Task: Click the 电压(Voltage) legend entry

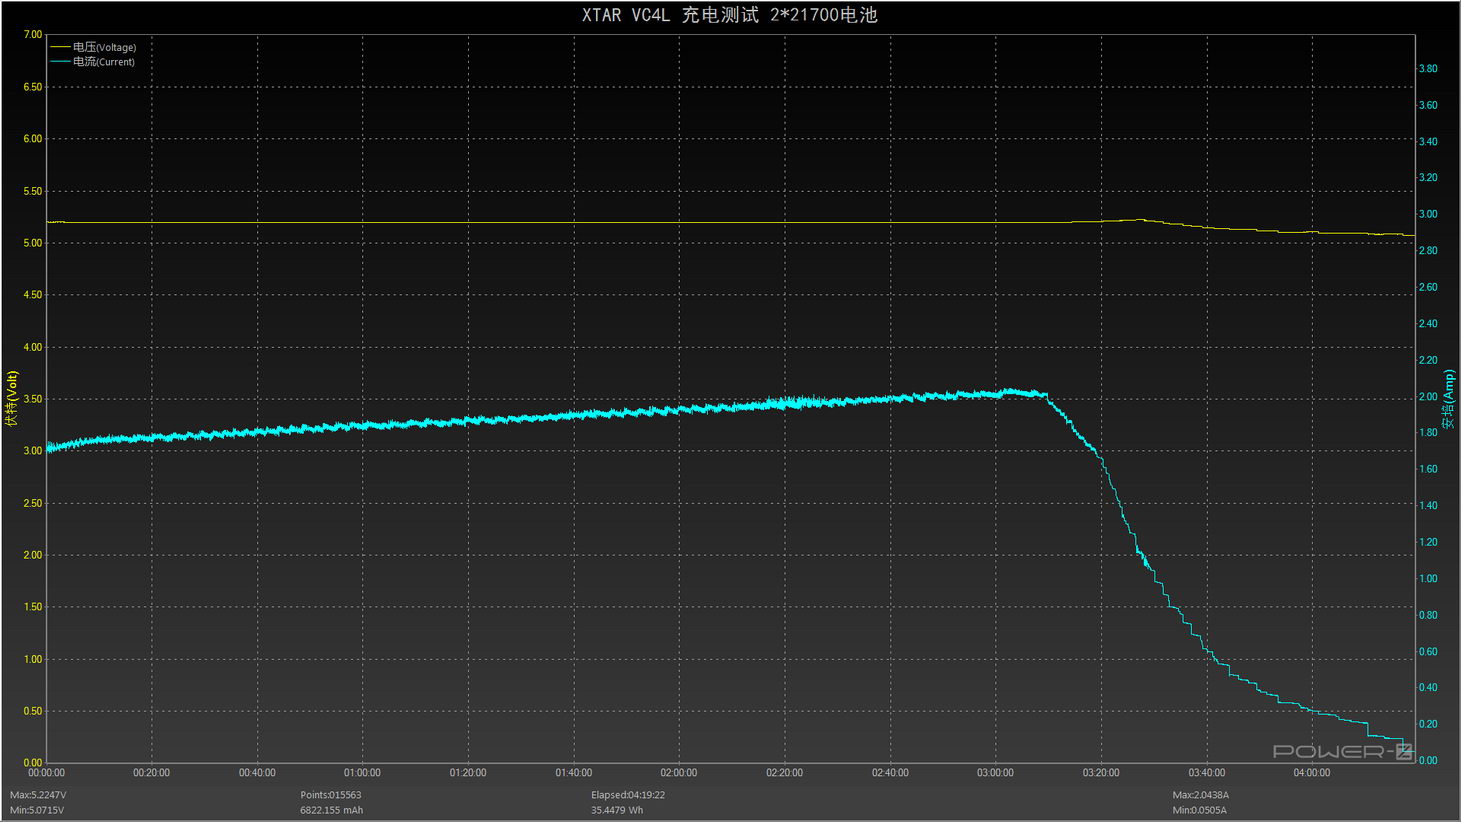Action: click(x=93, y=47)
